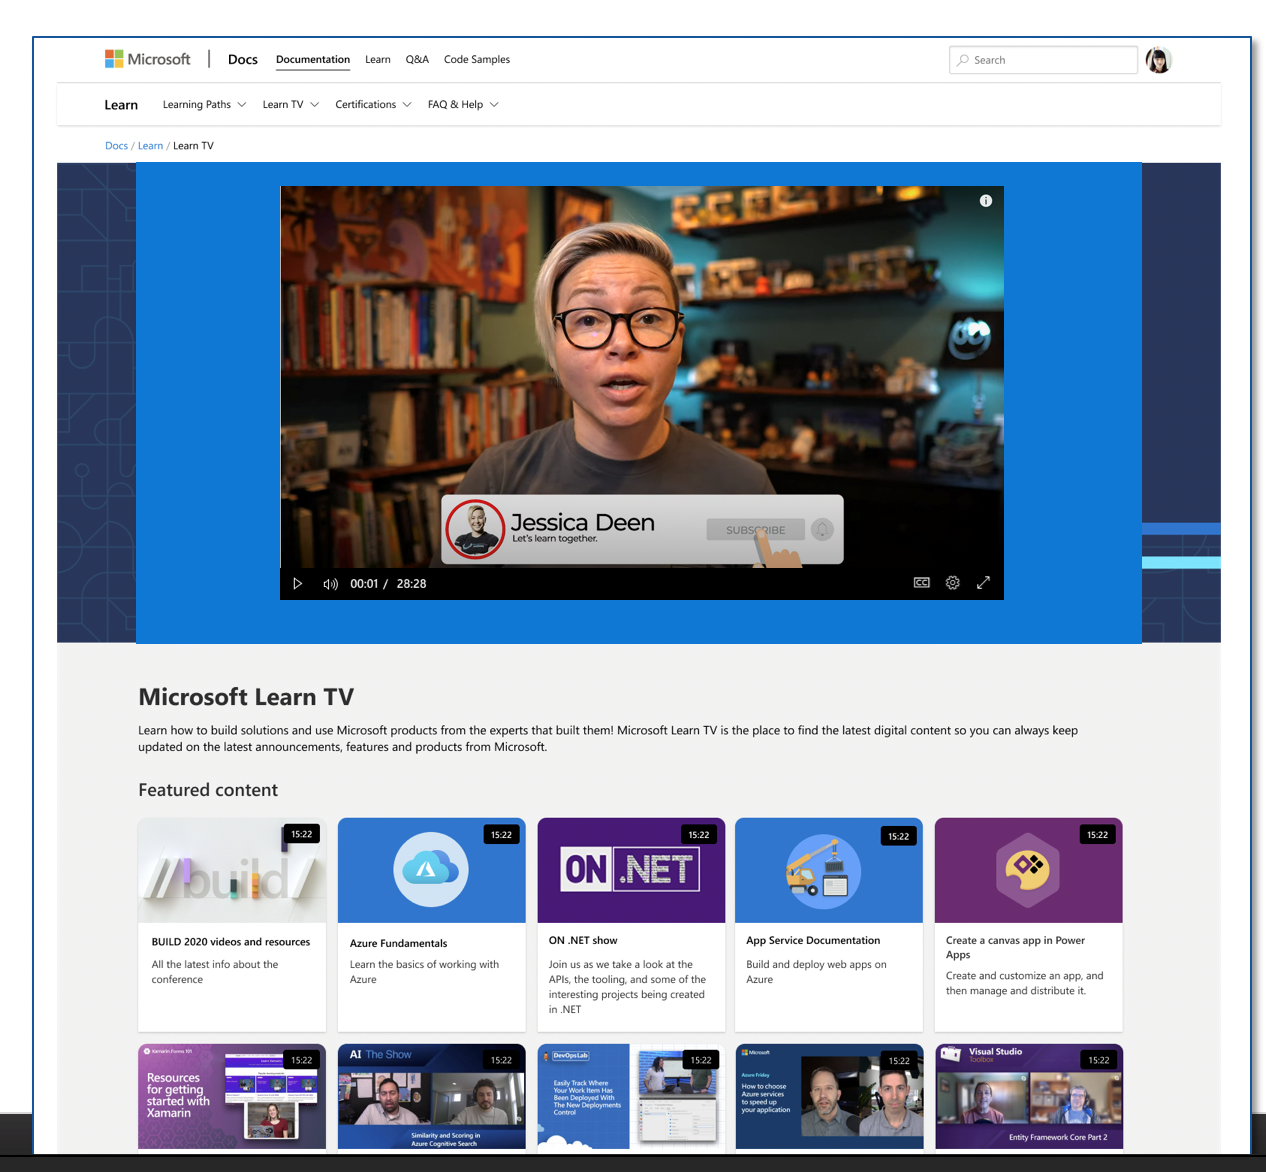The image size is (1266, 1172).
Task: Open the Learn tab in top navigation
Action: [x=378, y=60]
